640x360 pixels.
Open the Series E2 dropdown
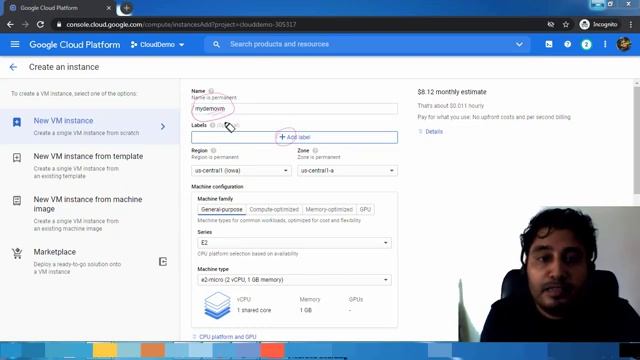(294, 243)
